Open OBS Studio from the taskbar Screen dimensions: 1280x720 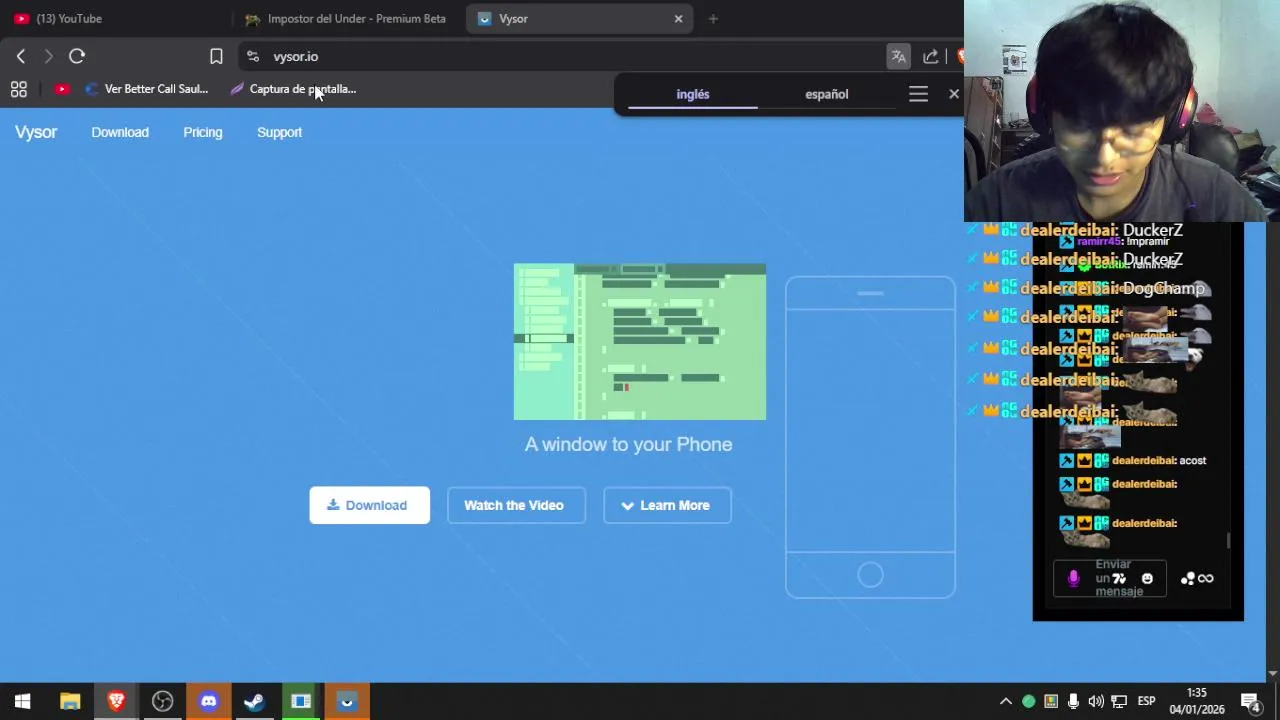point(162,701)
